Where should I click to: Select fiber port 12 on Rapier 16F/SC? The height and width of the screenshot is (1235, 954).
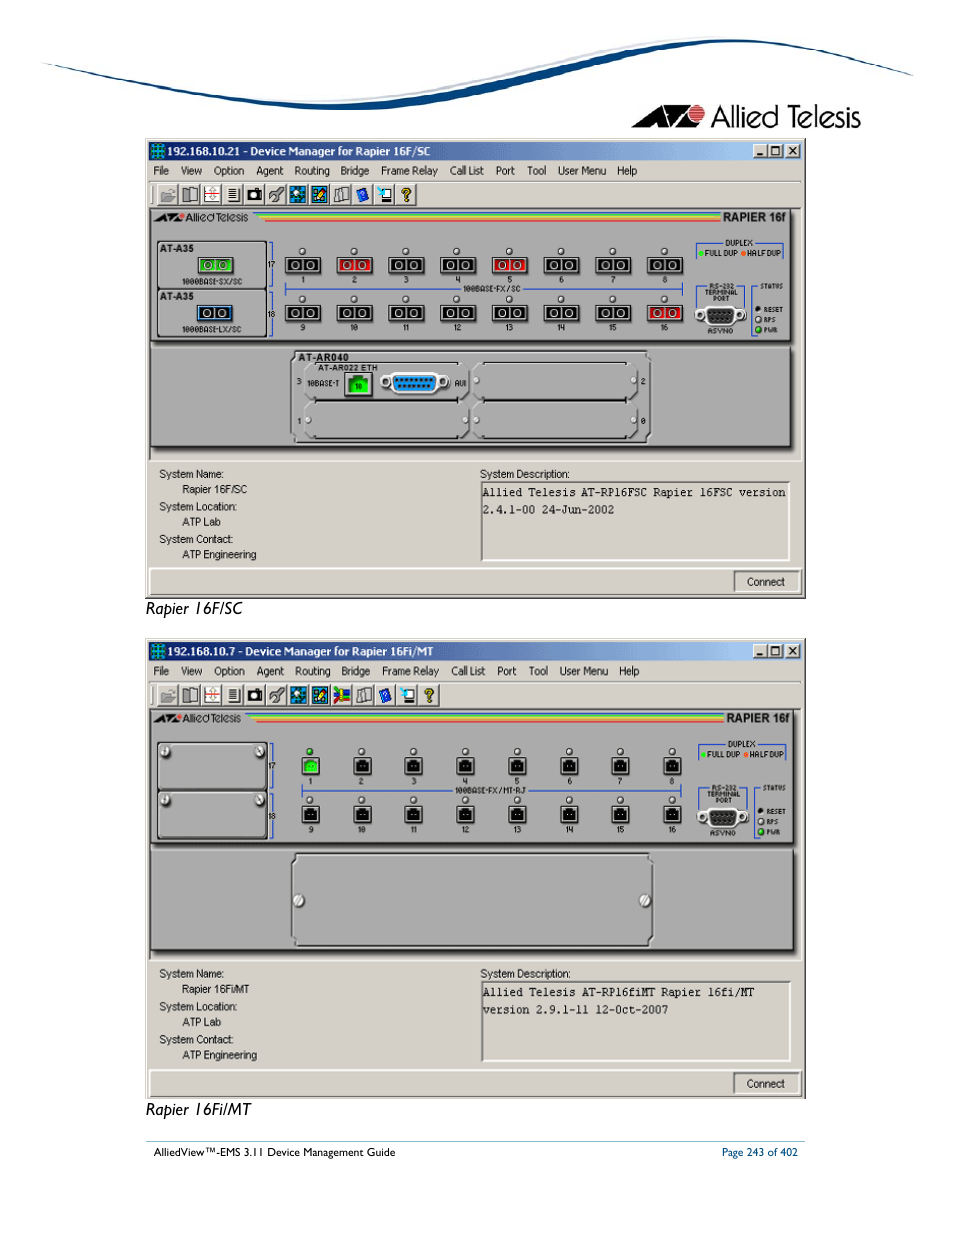pos(457,313)
